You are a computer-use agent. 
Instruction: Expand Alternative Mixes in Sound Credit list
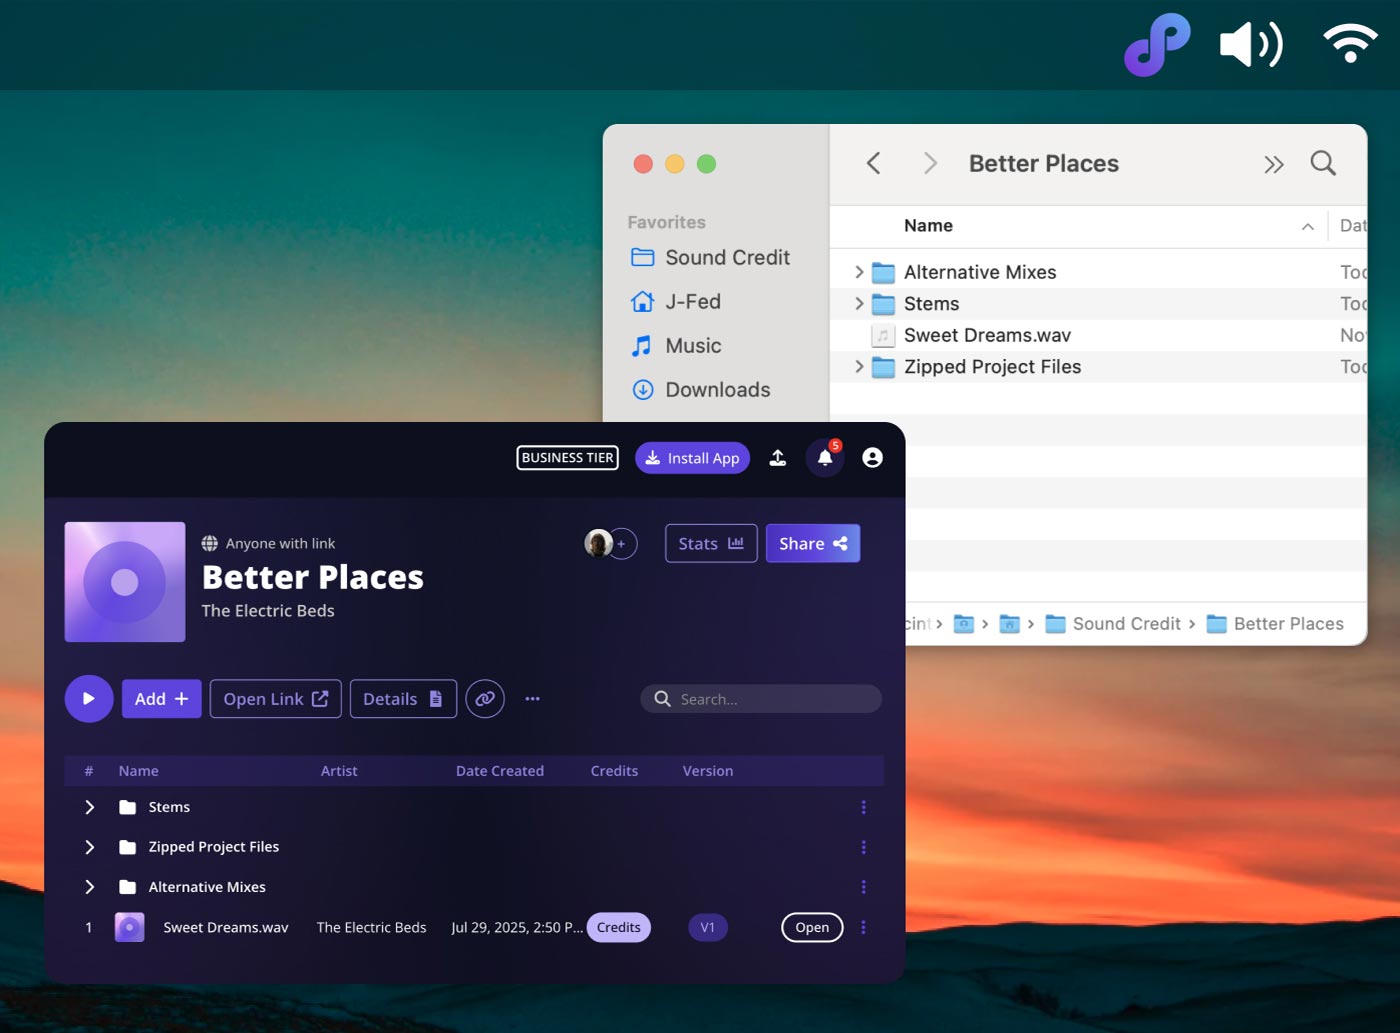pyautogui.click(x=89, y=887)
